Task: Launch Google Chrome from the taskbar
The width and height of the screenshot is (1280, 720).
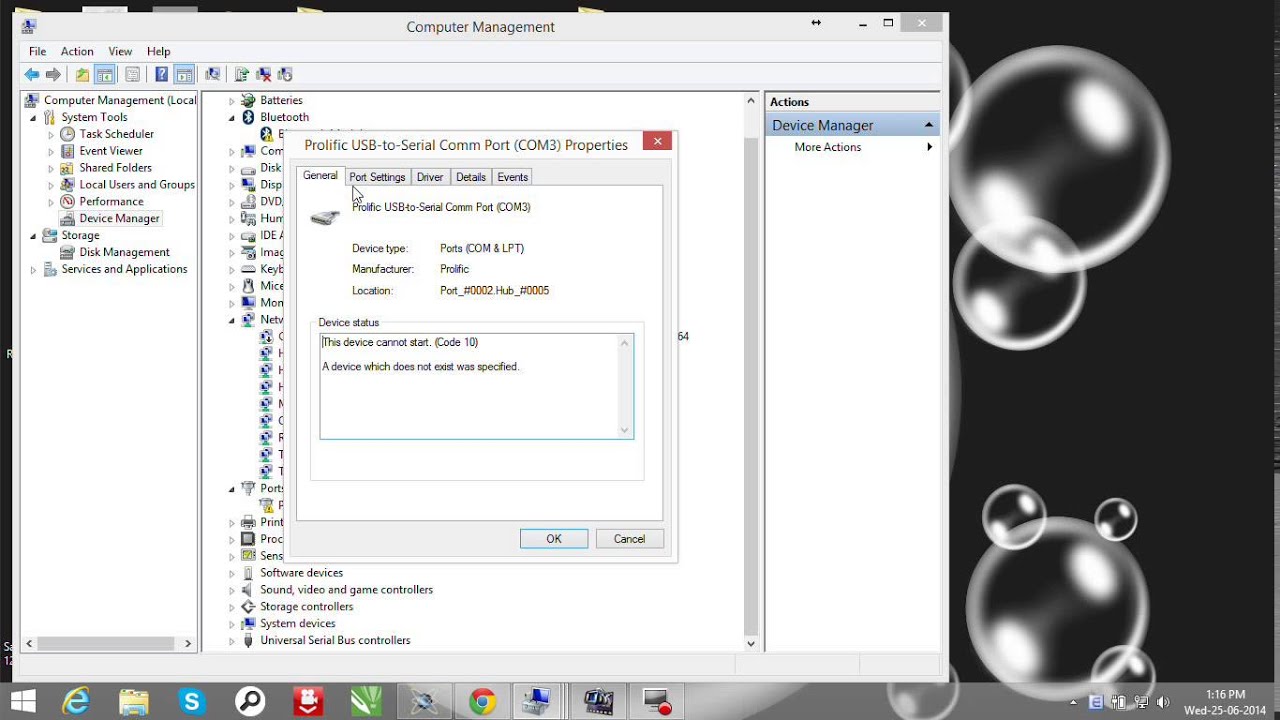Action: [482, 702]
